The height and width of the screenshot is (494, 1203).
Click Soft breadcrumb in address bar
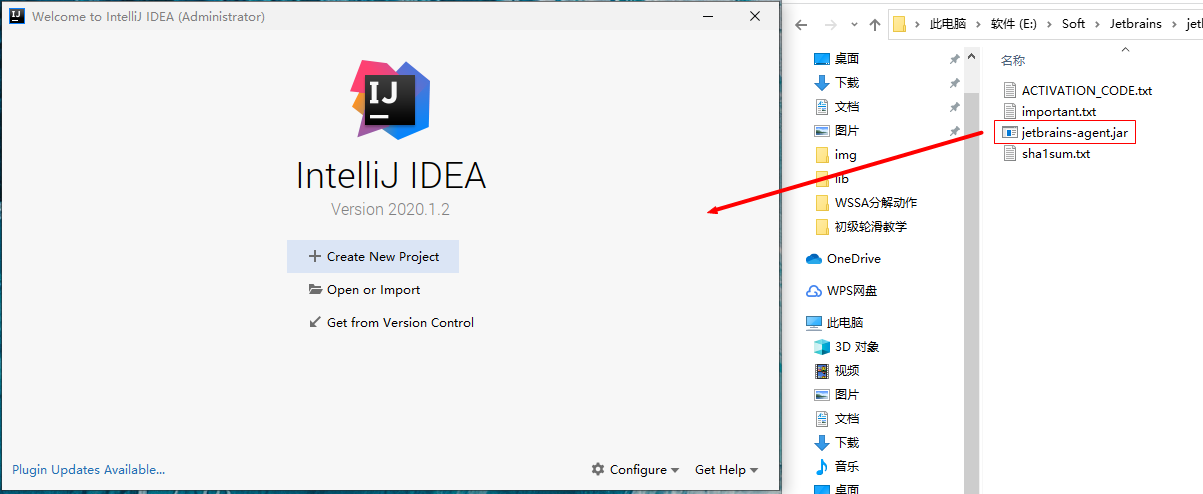(x=1073, y=24)
